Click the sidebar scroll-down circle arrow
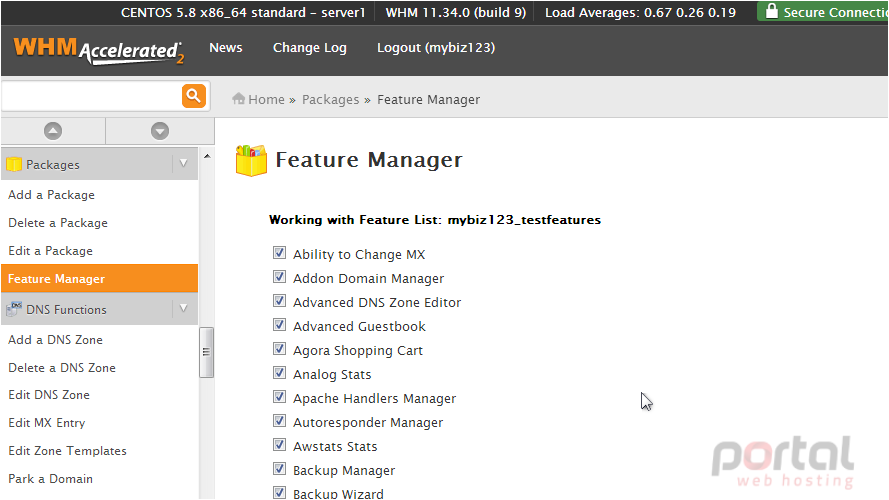Screen dimensions: 889x500 click(x=160, y=131)
